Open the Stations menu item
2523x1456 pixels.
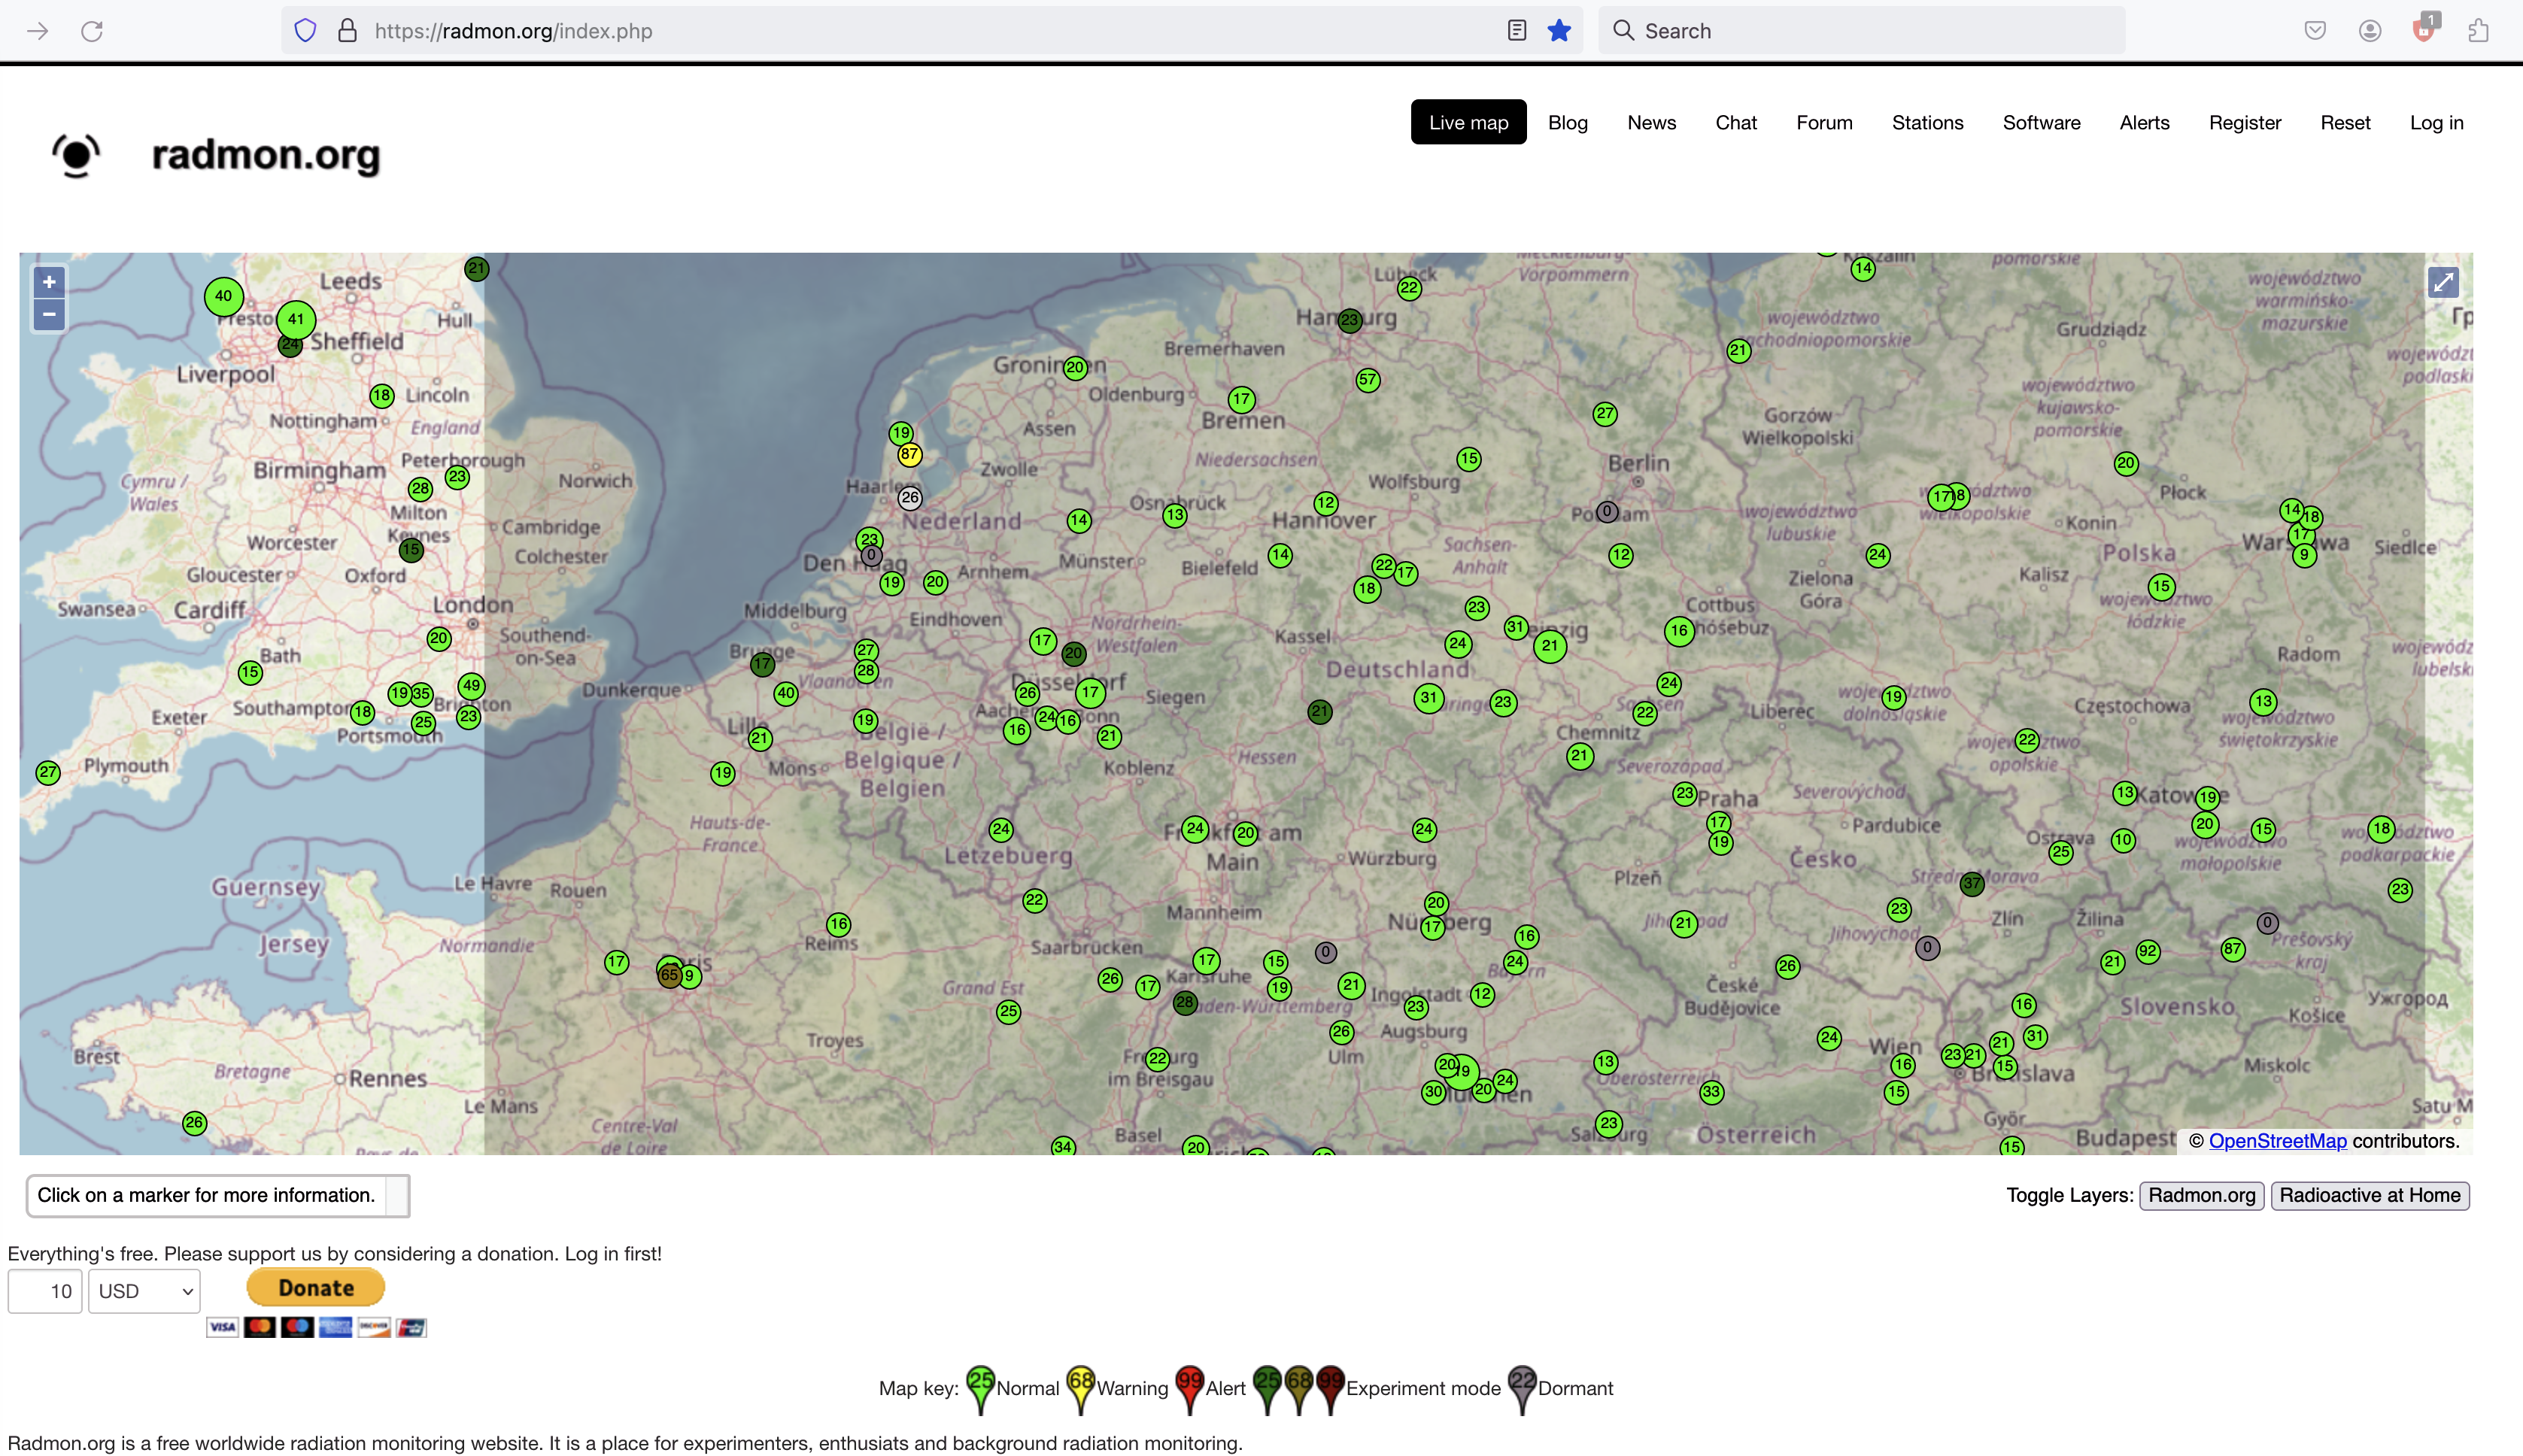point(1927,122)
